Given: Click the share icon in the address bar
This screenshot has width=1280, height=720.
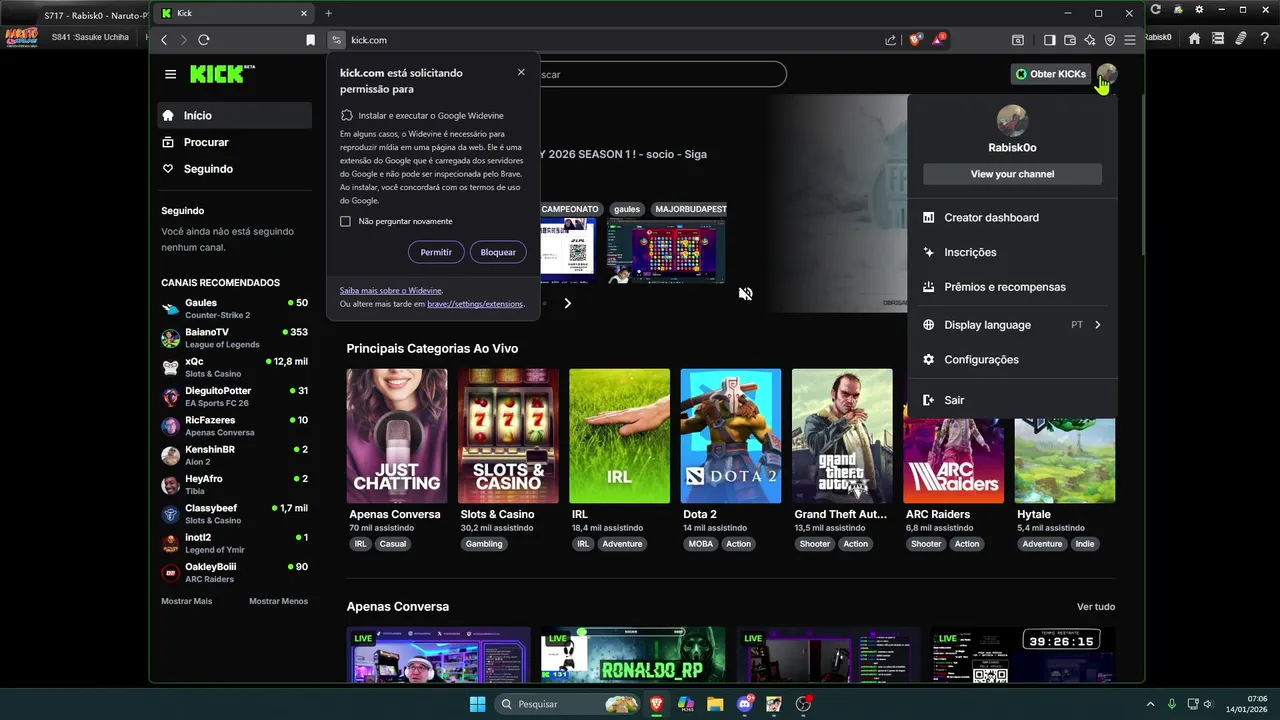Looking at the screenshot, I should (890, 40).
